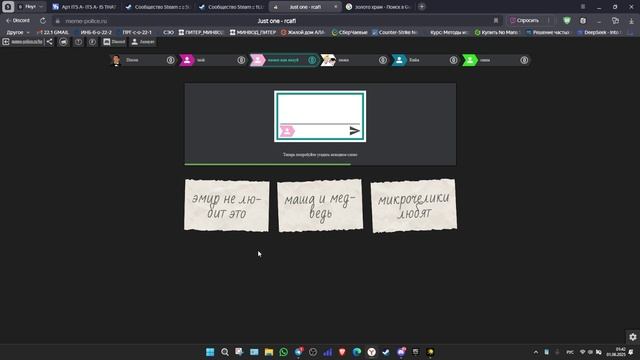Show hidden tray icons chevron
Screen dimensions: 640x360
point(536,352)
